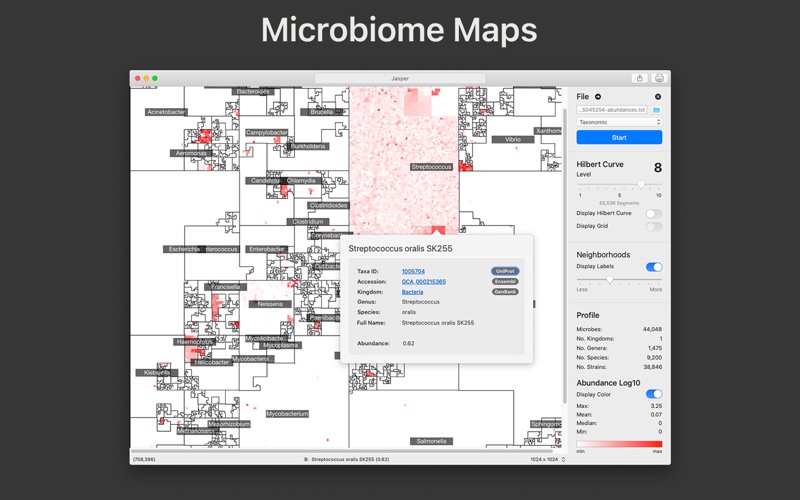Viewport: 800px width, 500px height.
Task: Click the Francisella map label
Action: tap(226, 287)
